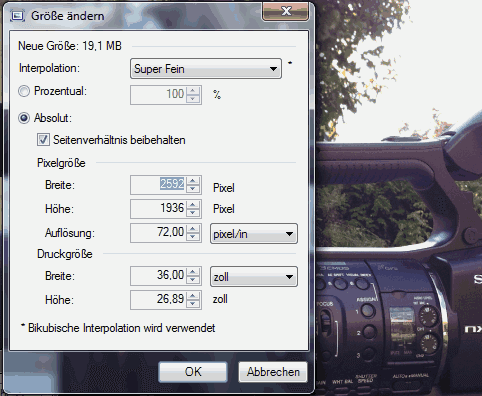Click the Druckgröße Höhe field 26,89

[159, 300]
